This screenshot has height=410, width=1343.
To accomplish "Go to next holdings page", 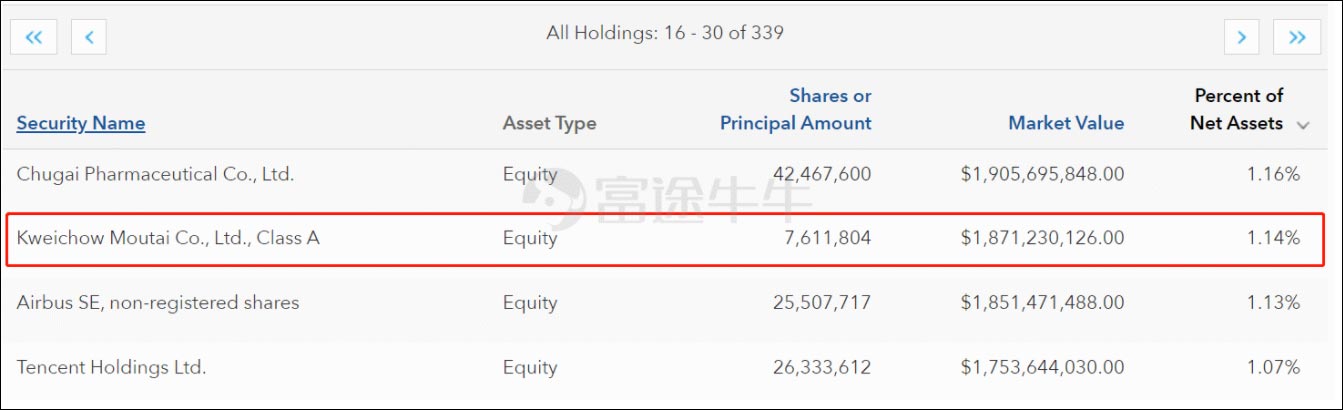I will pyautogui.click(x=1241, y=37).
